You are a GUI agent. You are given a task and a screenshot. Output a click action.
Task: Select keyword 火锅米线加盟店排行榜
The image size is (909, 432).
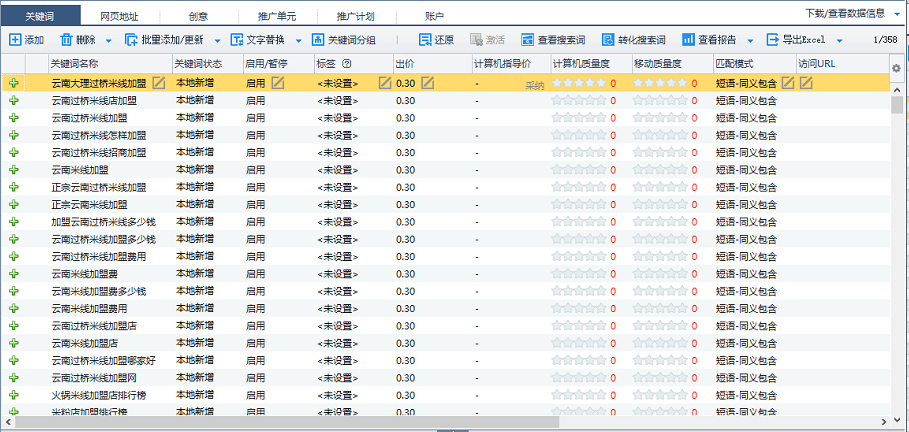(99, 395)
